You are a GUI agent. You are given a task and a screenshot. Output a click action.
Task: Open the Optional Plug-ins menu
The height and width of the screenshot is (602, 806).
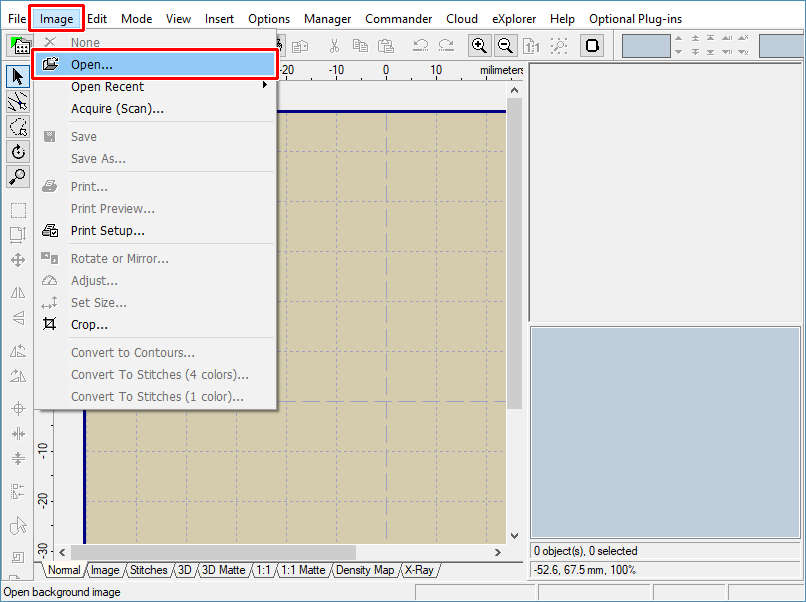pos(635,19)
